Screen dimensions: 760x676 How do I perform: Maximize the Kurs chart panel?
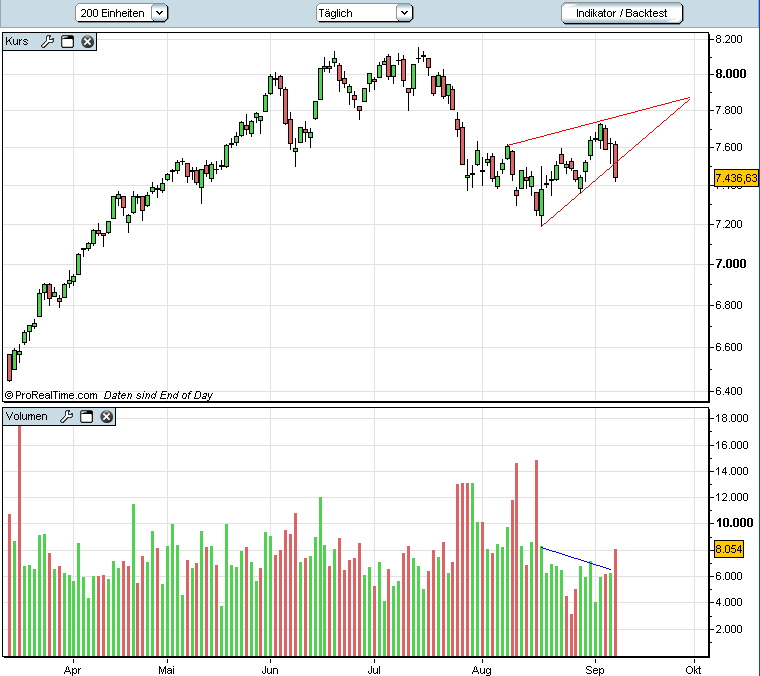(x=68, y=41)
